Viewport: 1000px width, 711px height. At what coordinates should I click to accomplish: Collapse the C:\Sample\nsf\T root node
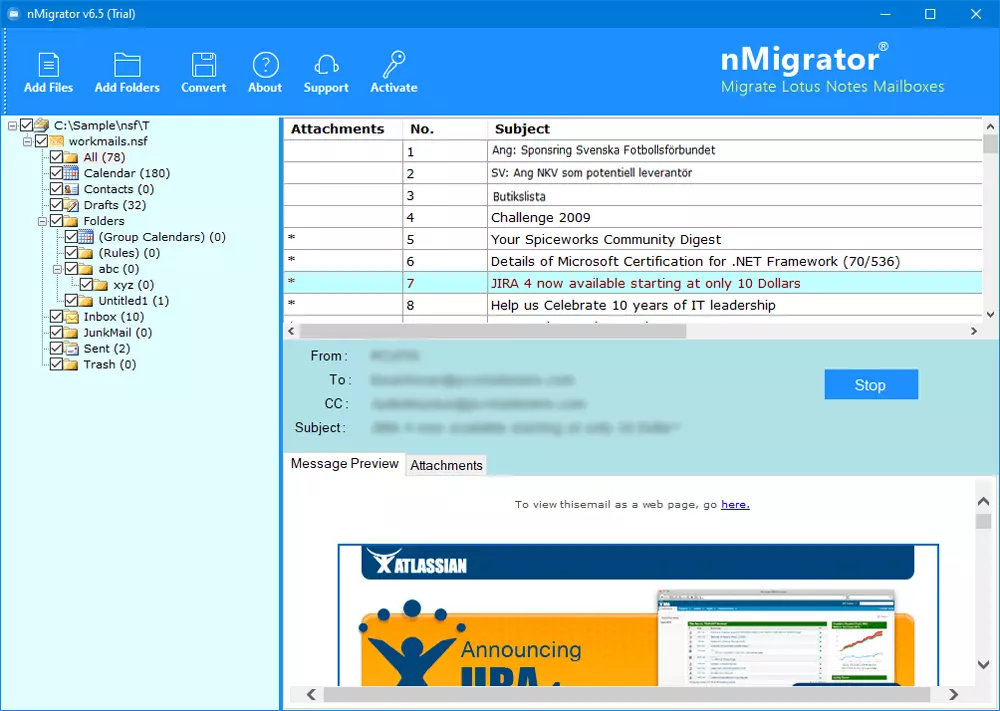[x=12, y=126]
